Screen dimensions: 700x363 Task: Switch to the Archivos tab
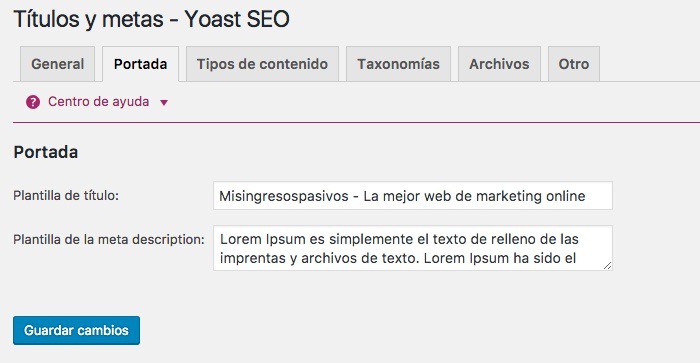coord(499,64)
